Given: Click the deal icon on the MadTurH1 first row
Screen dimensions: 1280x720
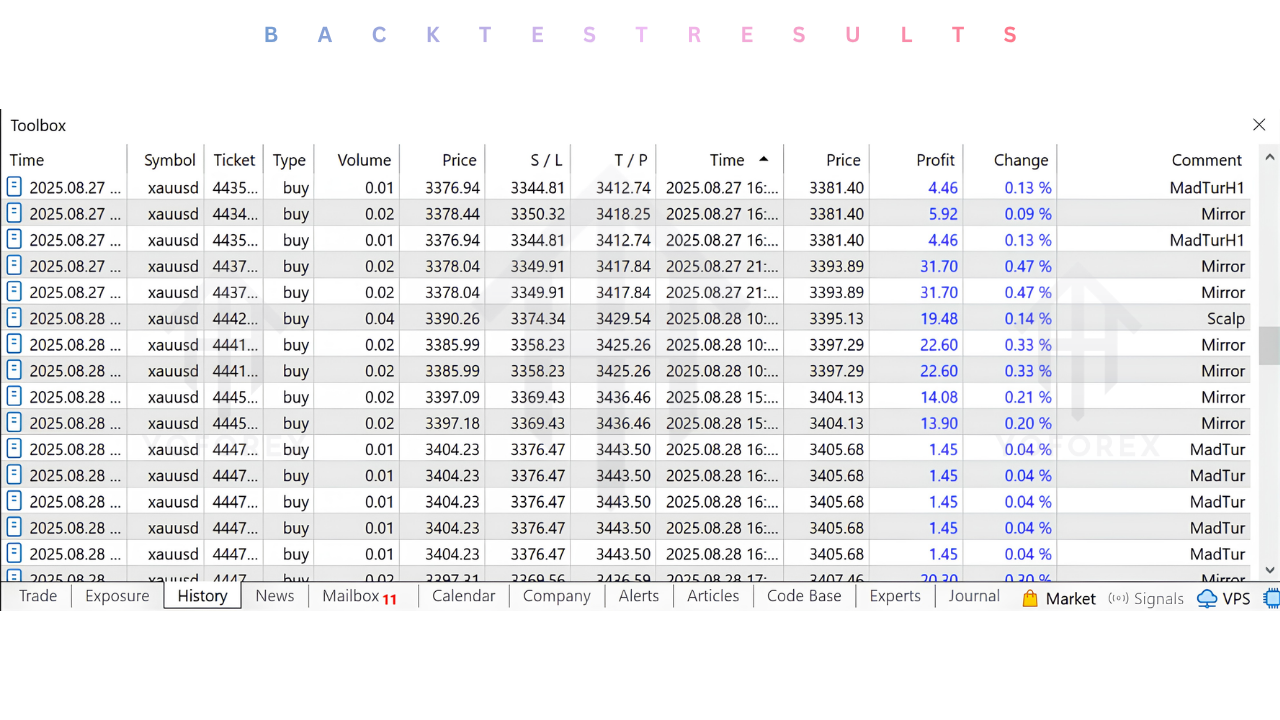Looking at the screenshot, I should click(x=14, y=187).
